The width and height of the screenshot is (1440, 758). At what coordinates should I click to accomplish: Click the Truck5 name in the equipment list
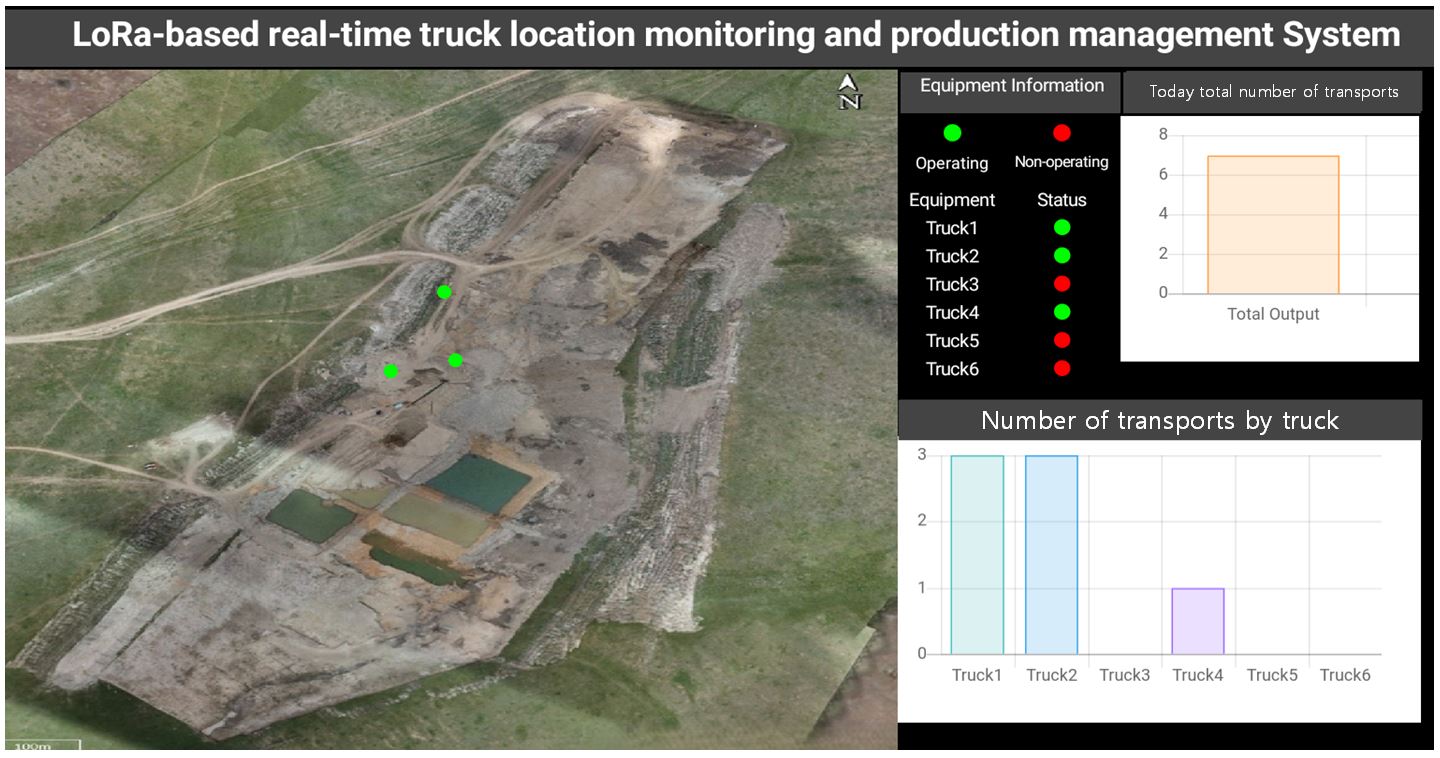coord(952,340)
